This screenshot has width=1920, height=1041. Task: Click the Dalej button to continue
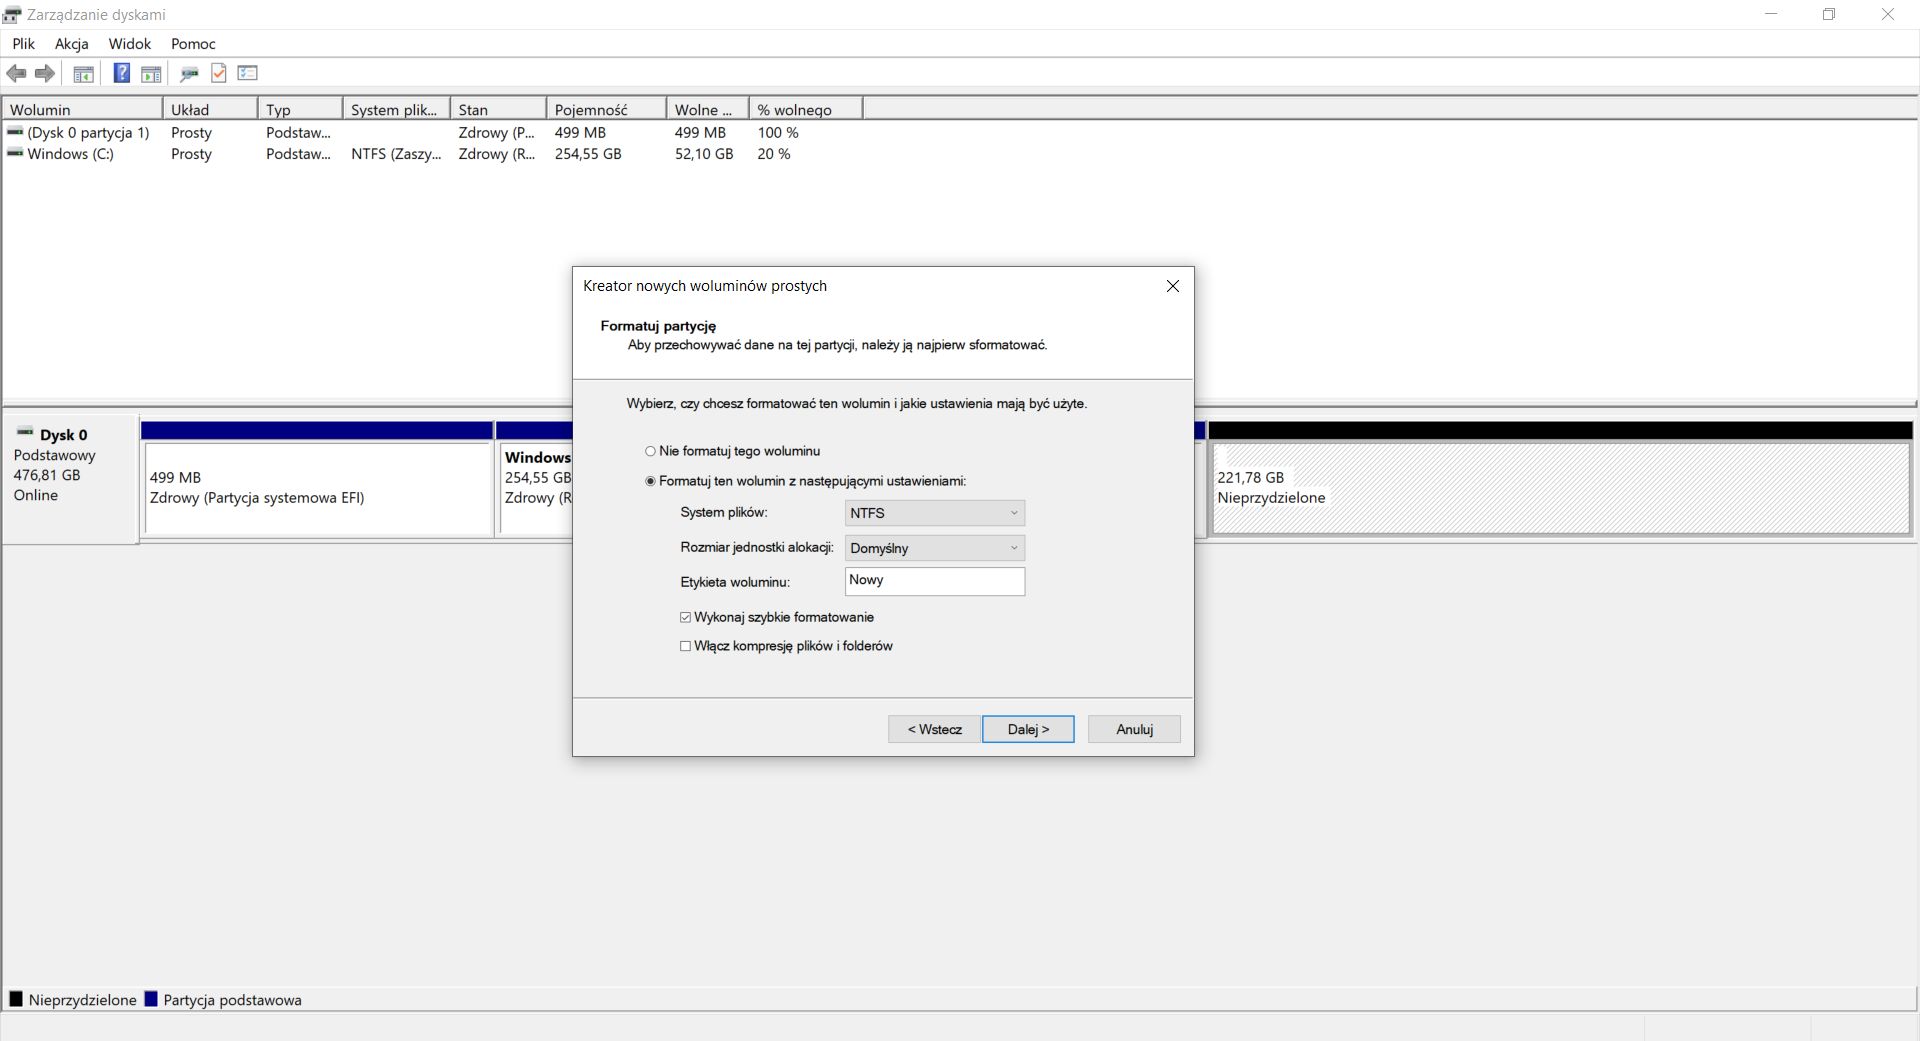pos(1027,729)
